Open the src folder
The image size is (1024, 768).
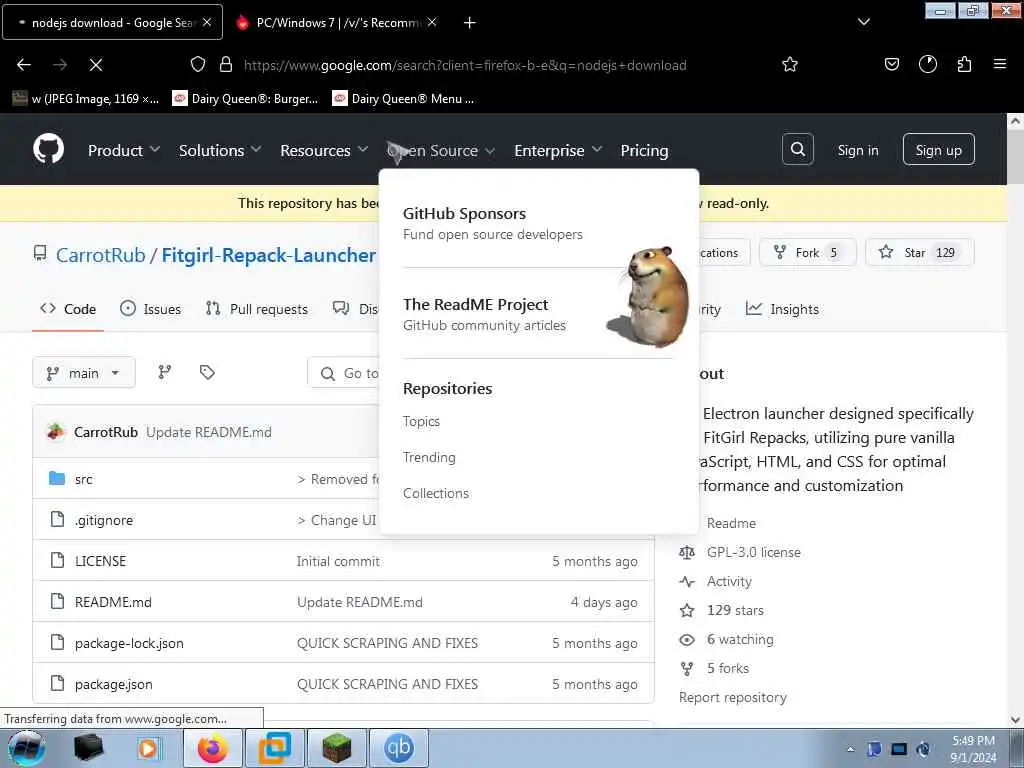click(84, 479)
